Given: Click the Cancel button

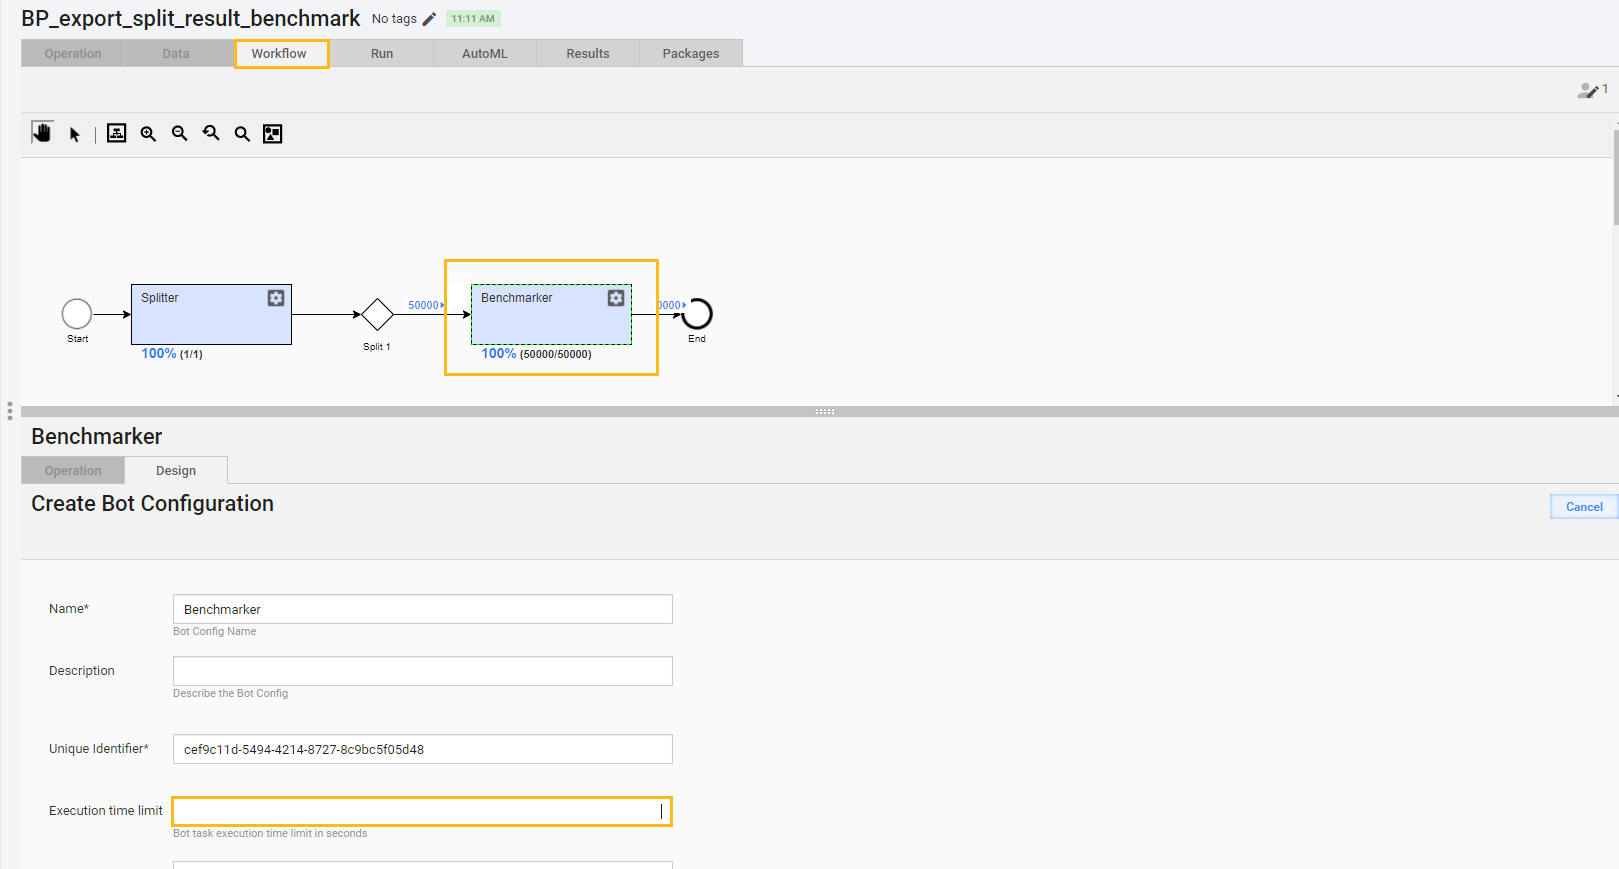Looking at the screenshot, I should [x=1584, y=507].
